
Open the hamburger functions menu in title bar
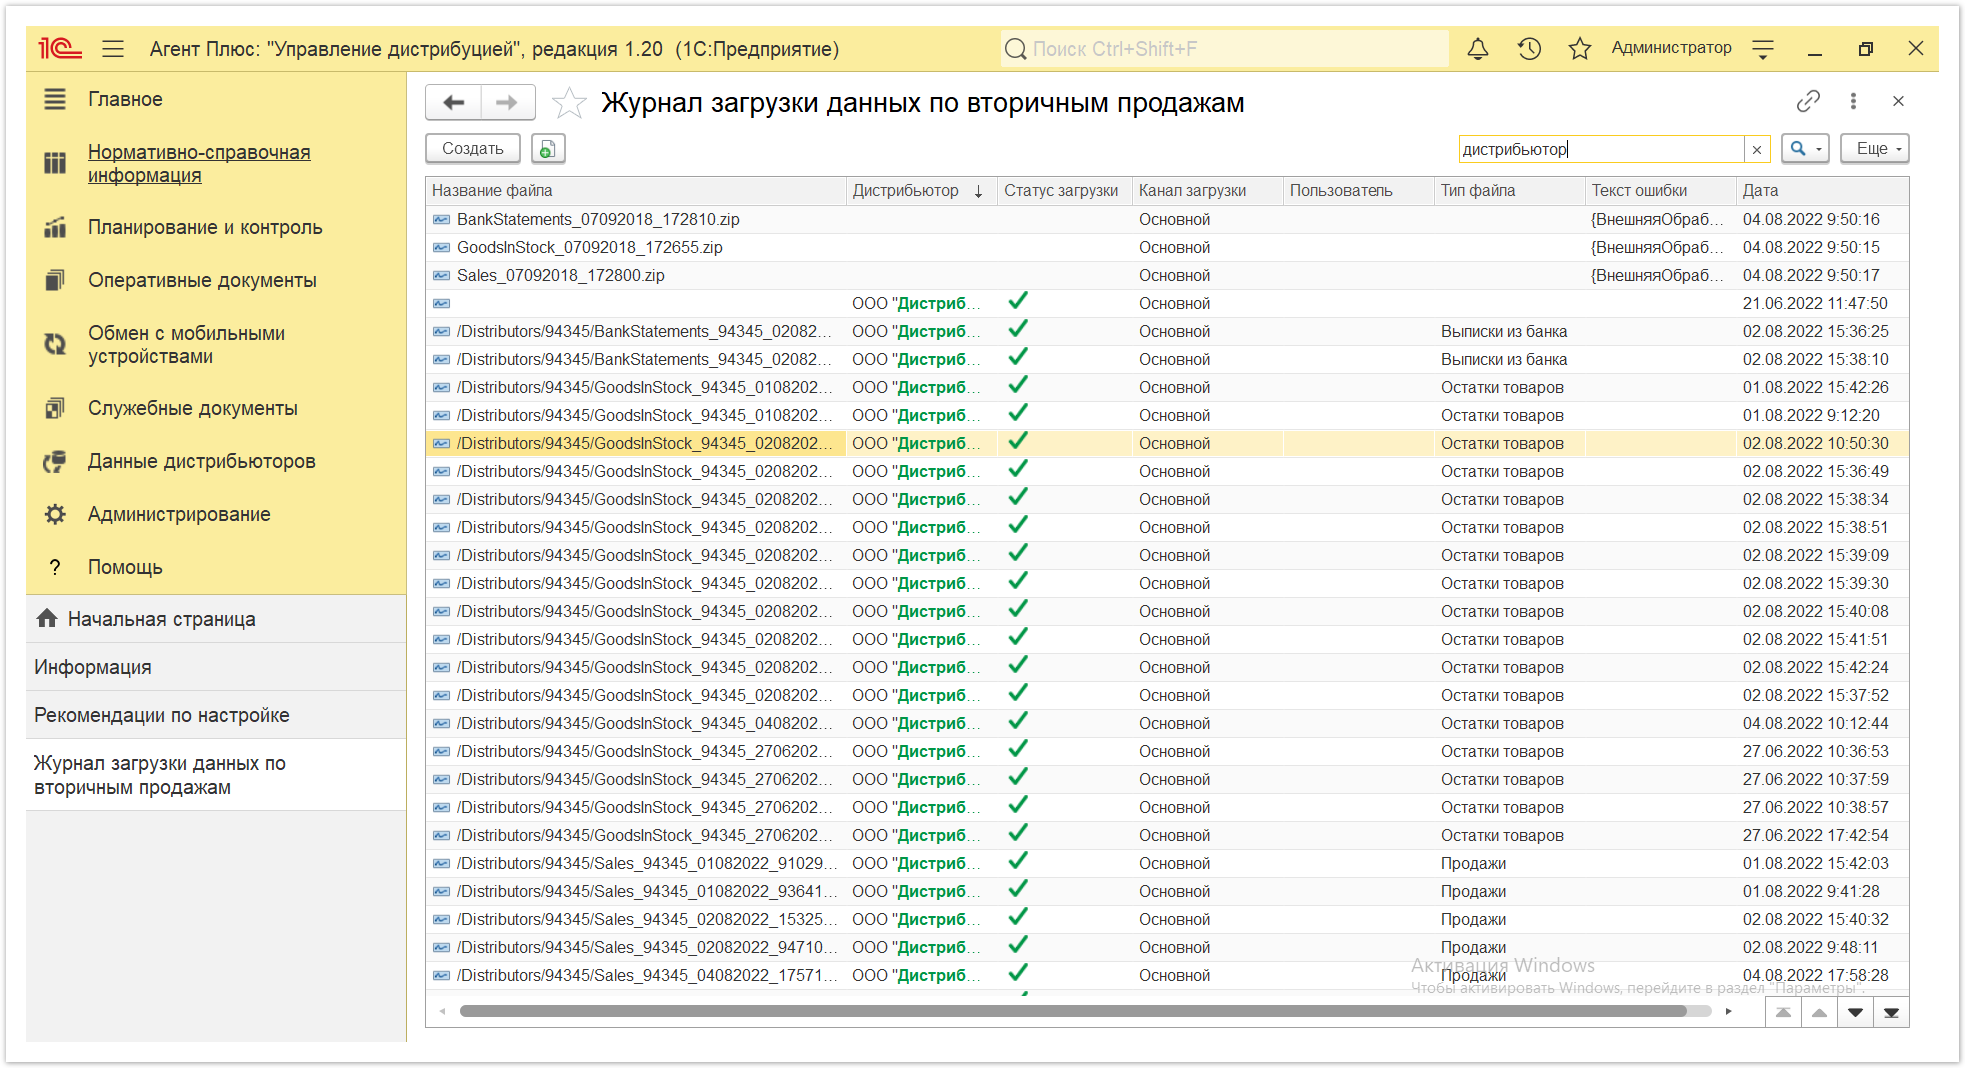113,48
